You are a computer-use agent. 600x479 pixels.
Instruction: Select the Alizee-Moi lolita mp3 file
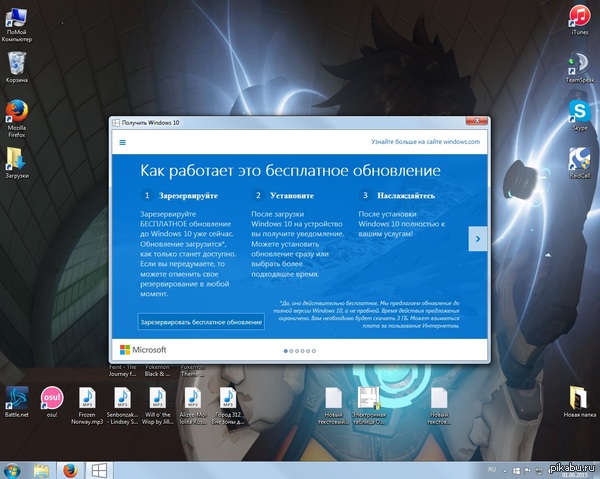point(193,406)
